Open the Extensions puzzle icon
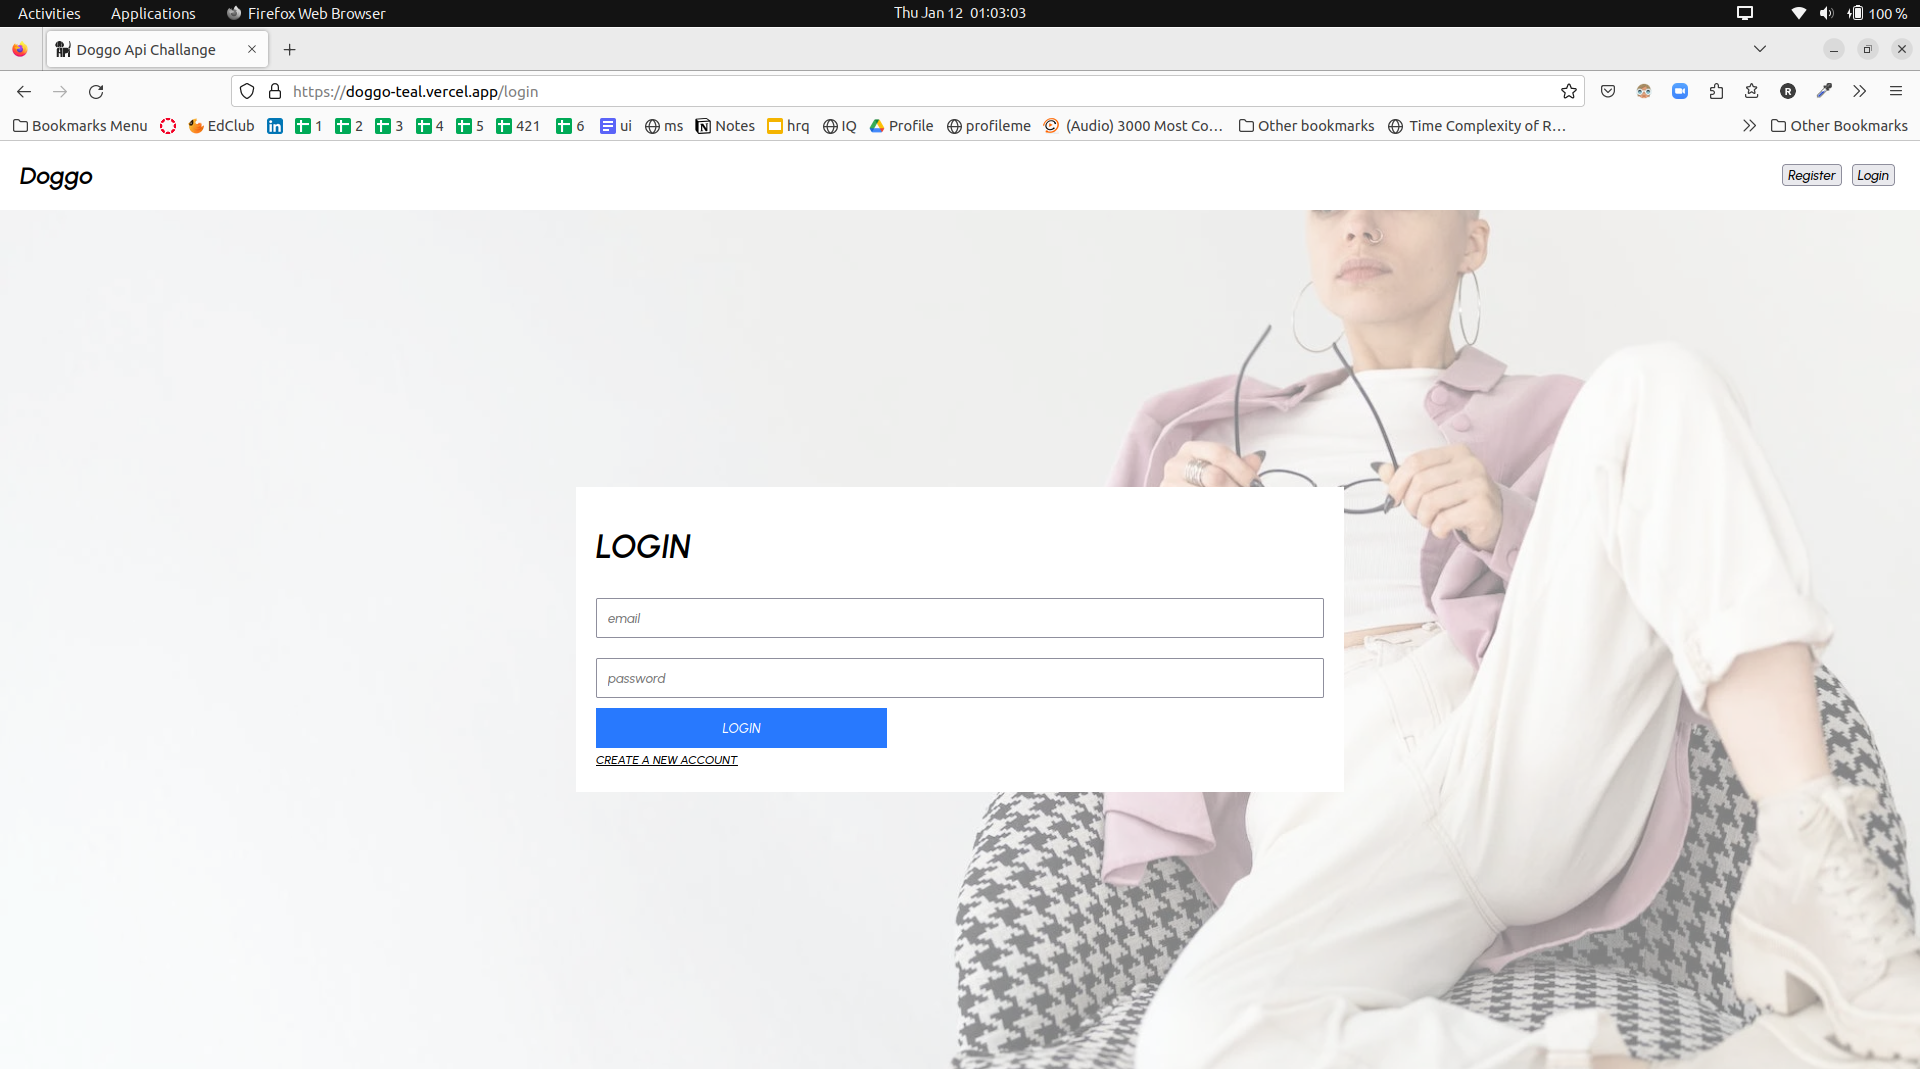This screenshot has height=1080, width=1920. coord(1716,91)
